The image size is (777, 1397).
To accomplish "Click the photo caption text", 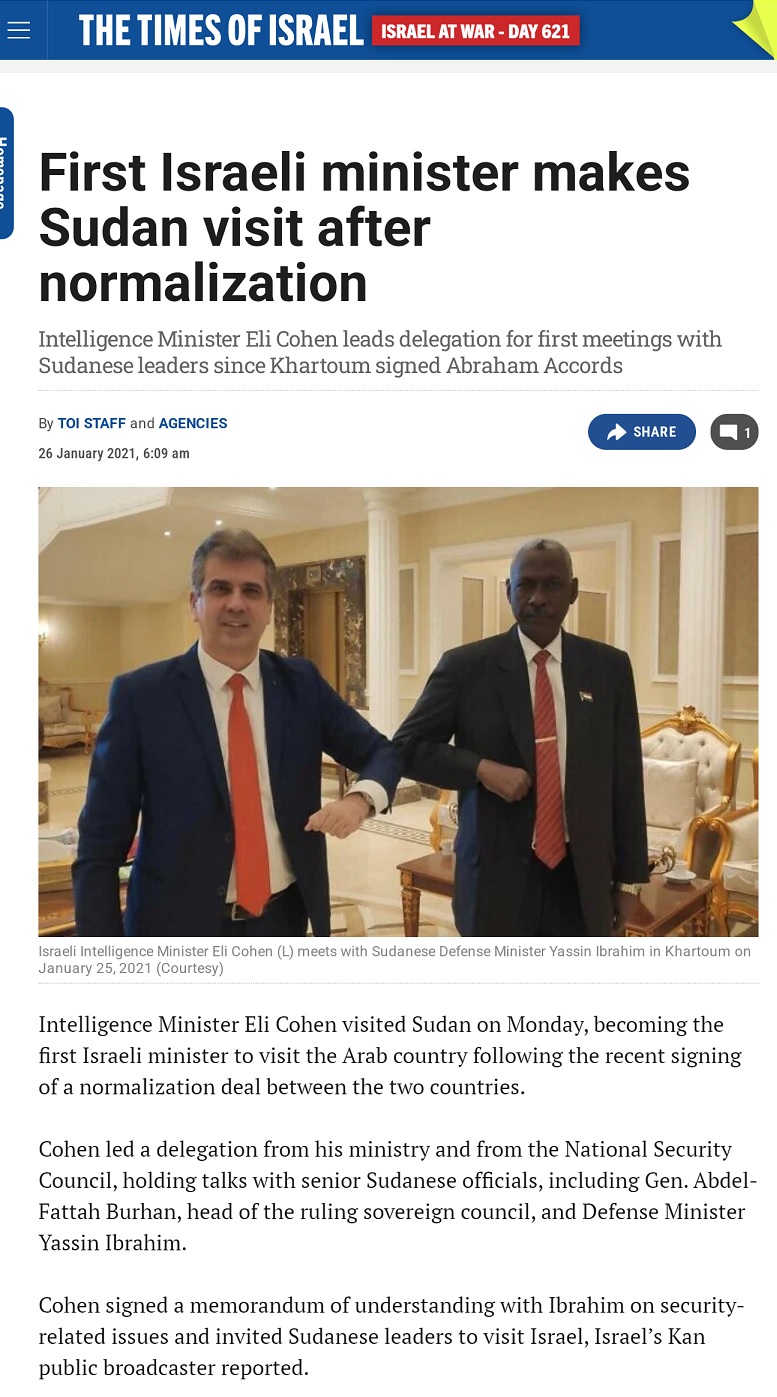I will [x=395, y=960].
